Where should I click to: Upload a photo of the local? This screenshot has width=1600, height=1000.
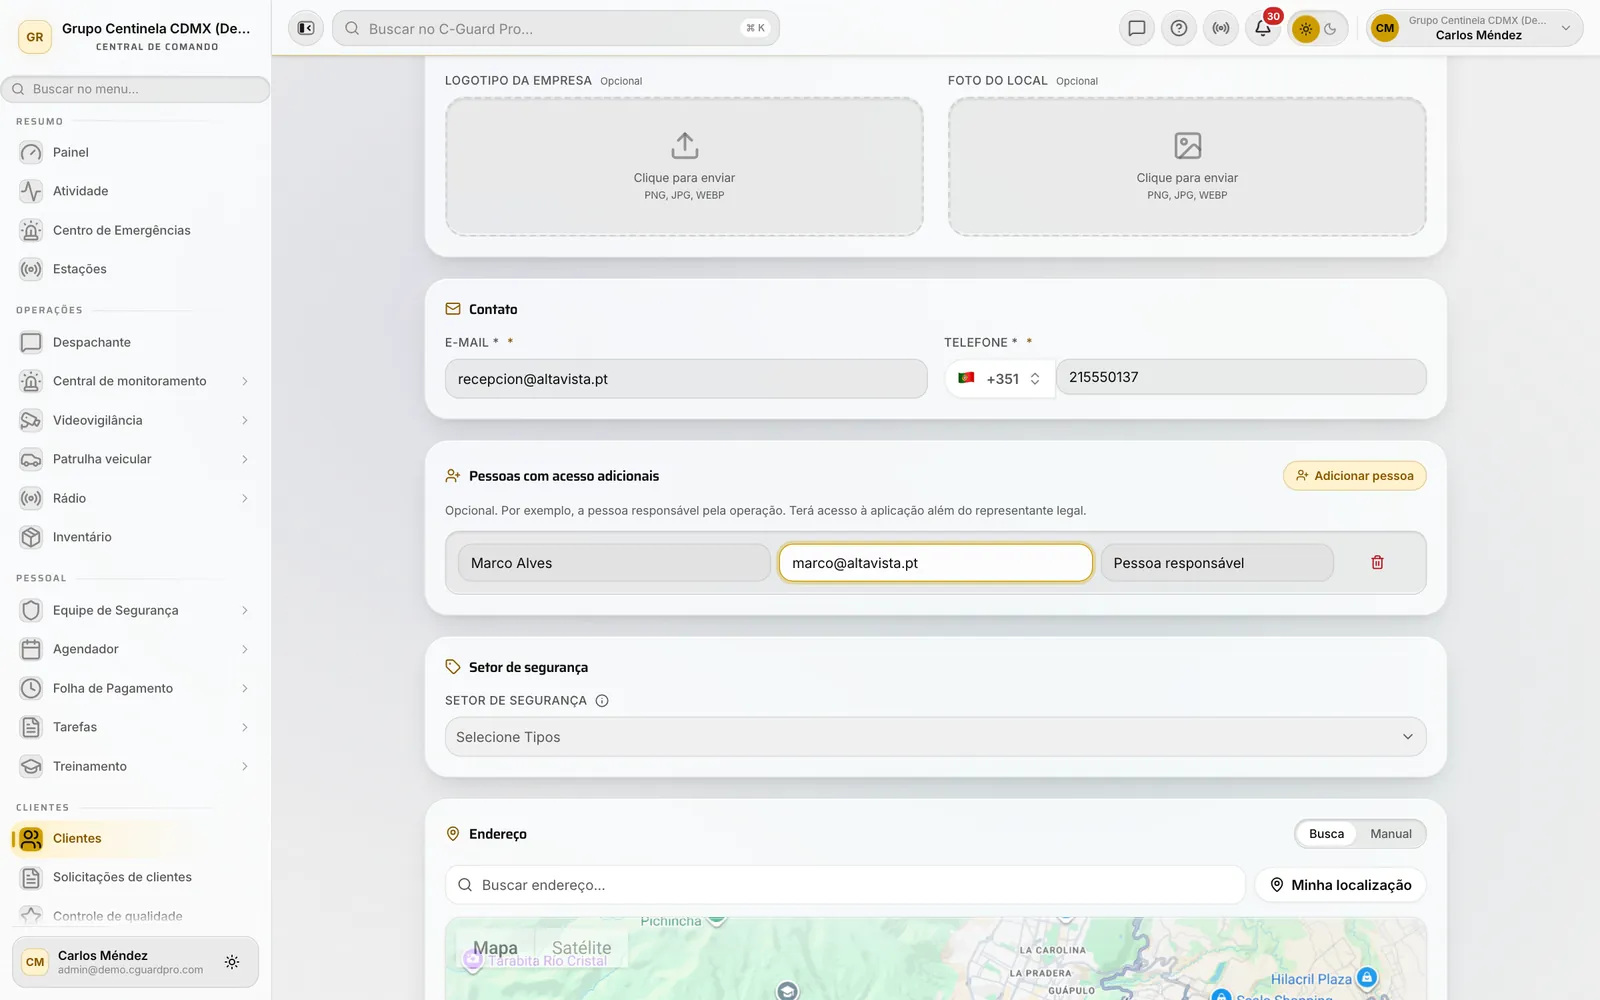(x=1187, y=167)
